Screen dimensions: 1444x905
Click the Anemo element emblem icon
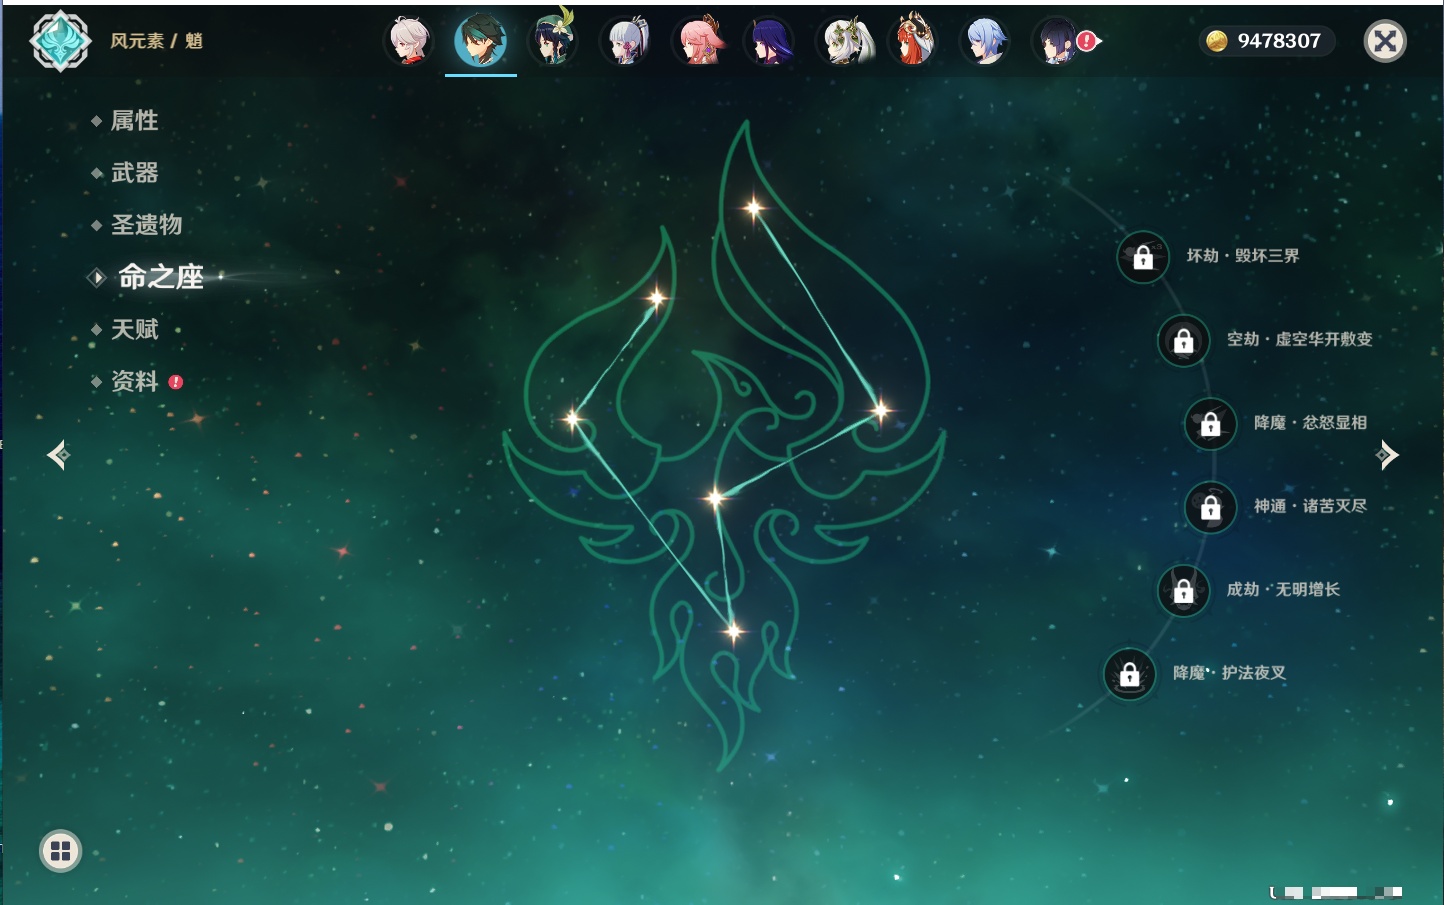[x=60, y=41]
